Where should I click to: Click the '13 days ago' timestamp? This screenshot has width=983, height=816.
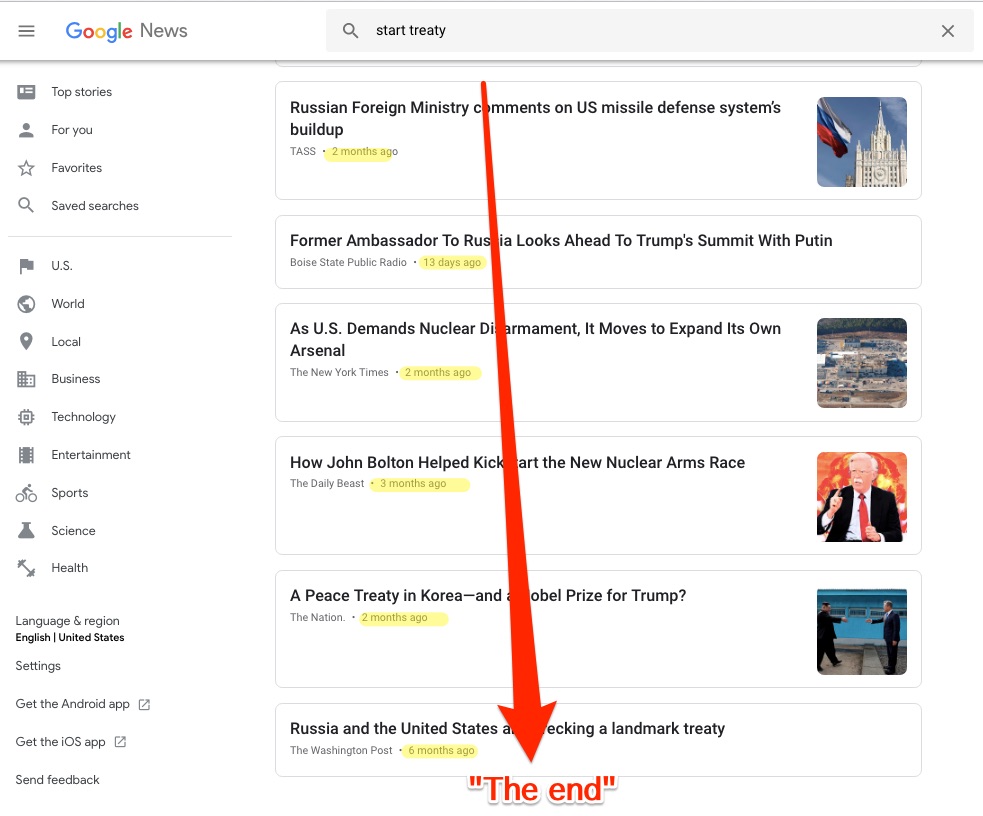(x=452, y=262)
